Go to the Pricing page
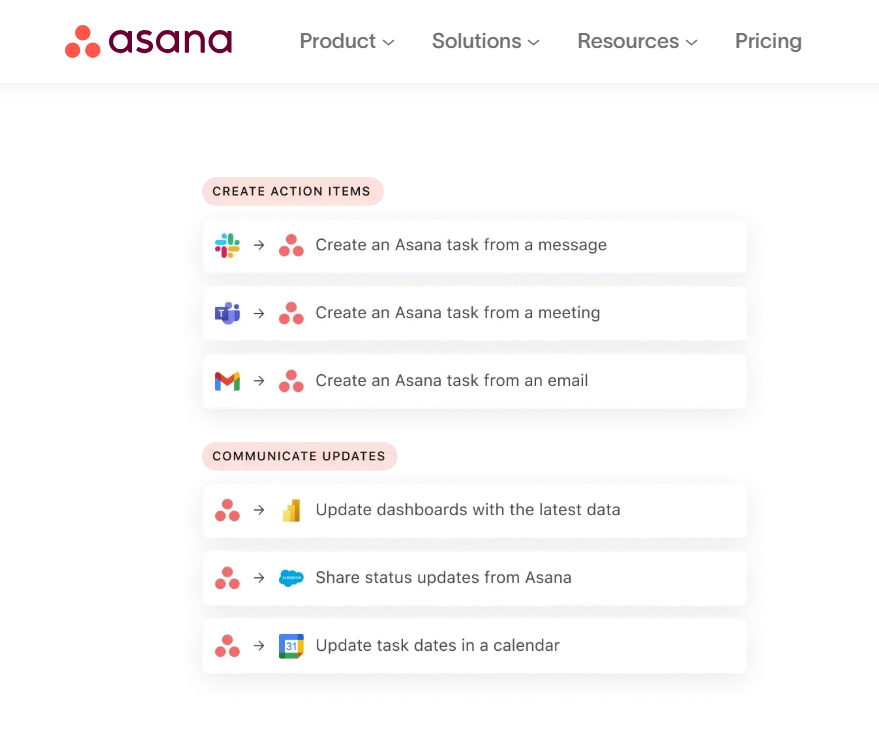Viewport: 879px width, 730px height. coord(768,41)
